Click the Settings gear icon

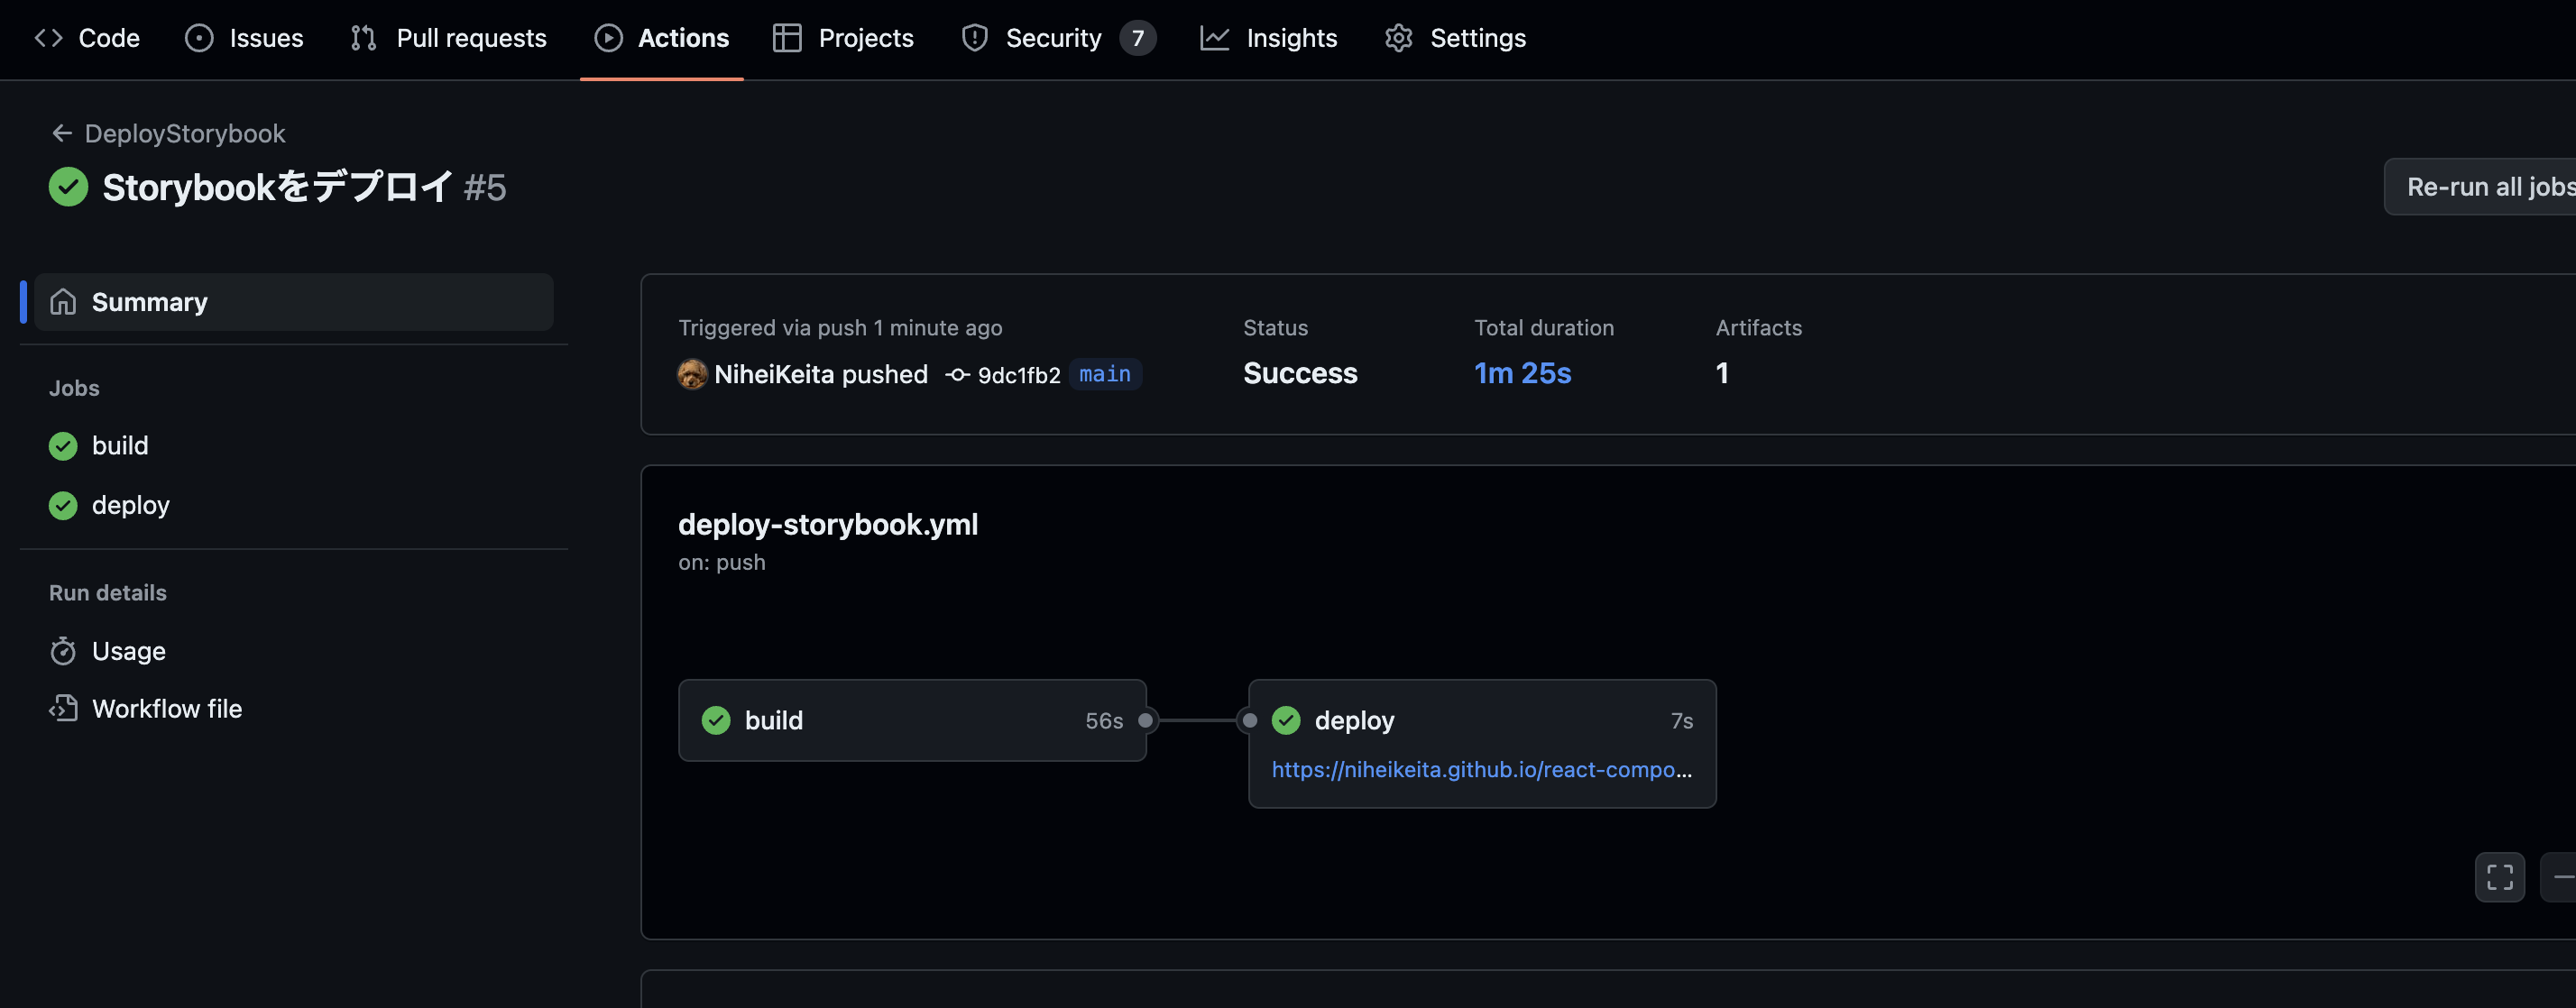(1398, 38)
